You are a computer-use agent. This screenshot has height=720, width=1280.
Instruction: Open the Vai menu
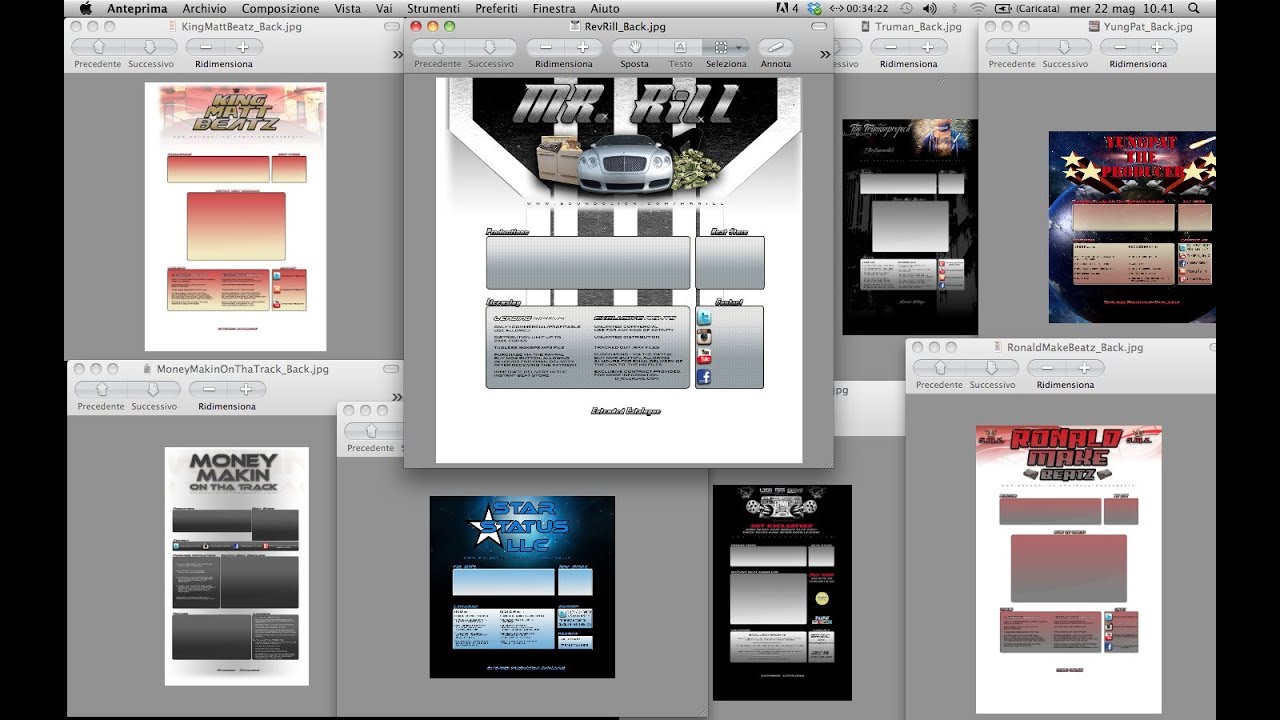(384, 8)
